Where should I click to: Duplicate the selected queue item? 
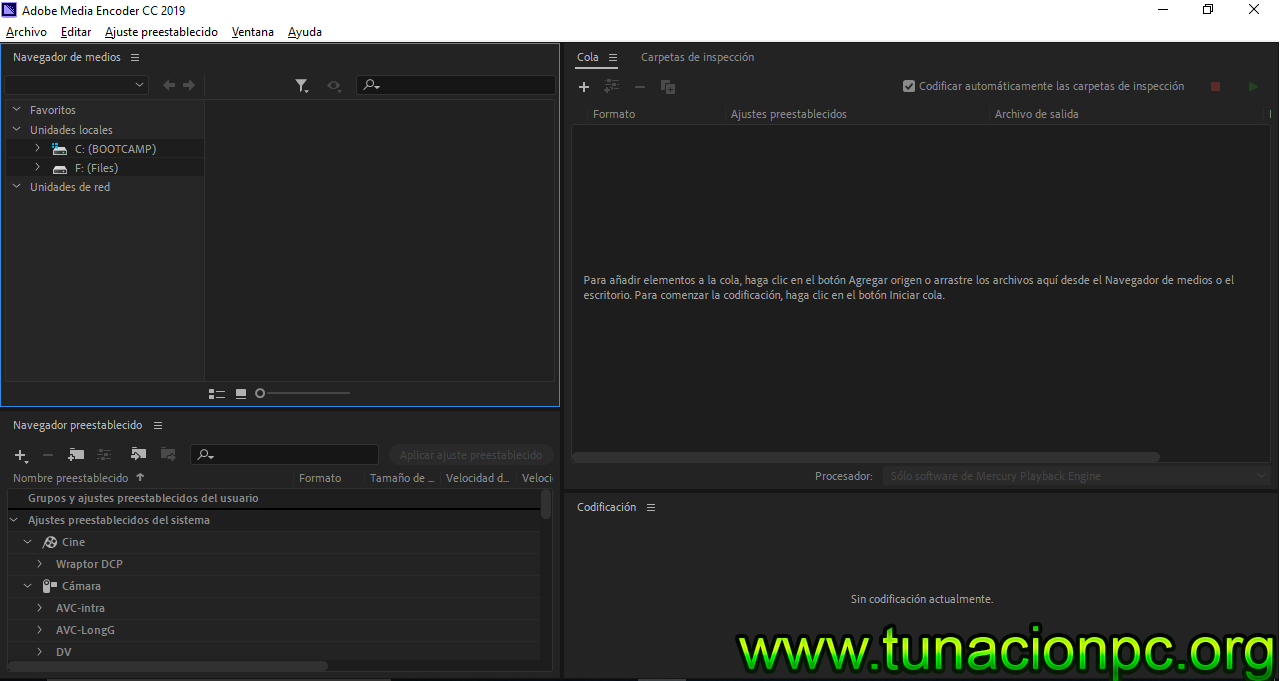point(668,87)
